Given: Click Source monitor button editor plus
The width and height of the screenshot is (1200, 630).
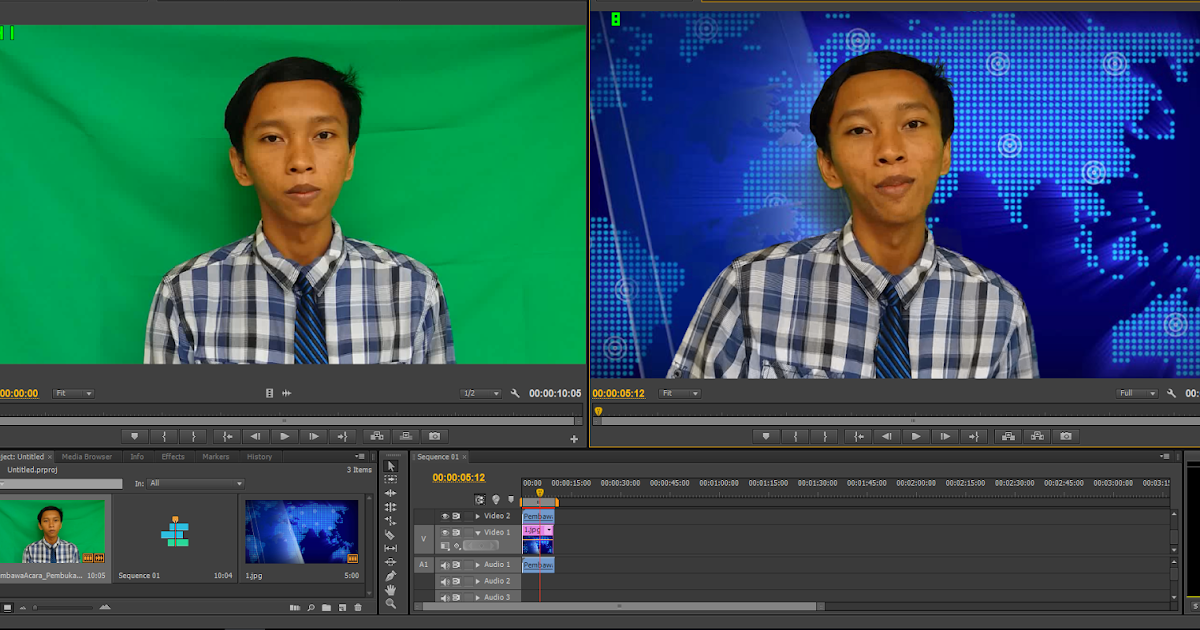Looking at the screenshot, I should (x=574, y=439).
